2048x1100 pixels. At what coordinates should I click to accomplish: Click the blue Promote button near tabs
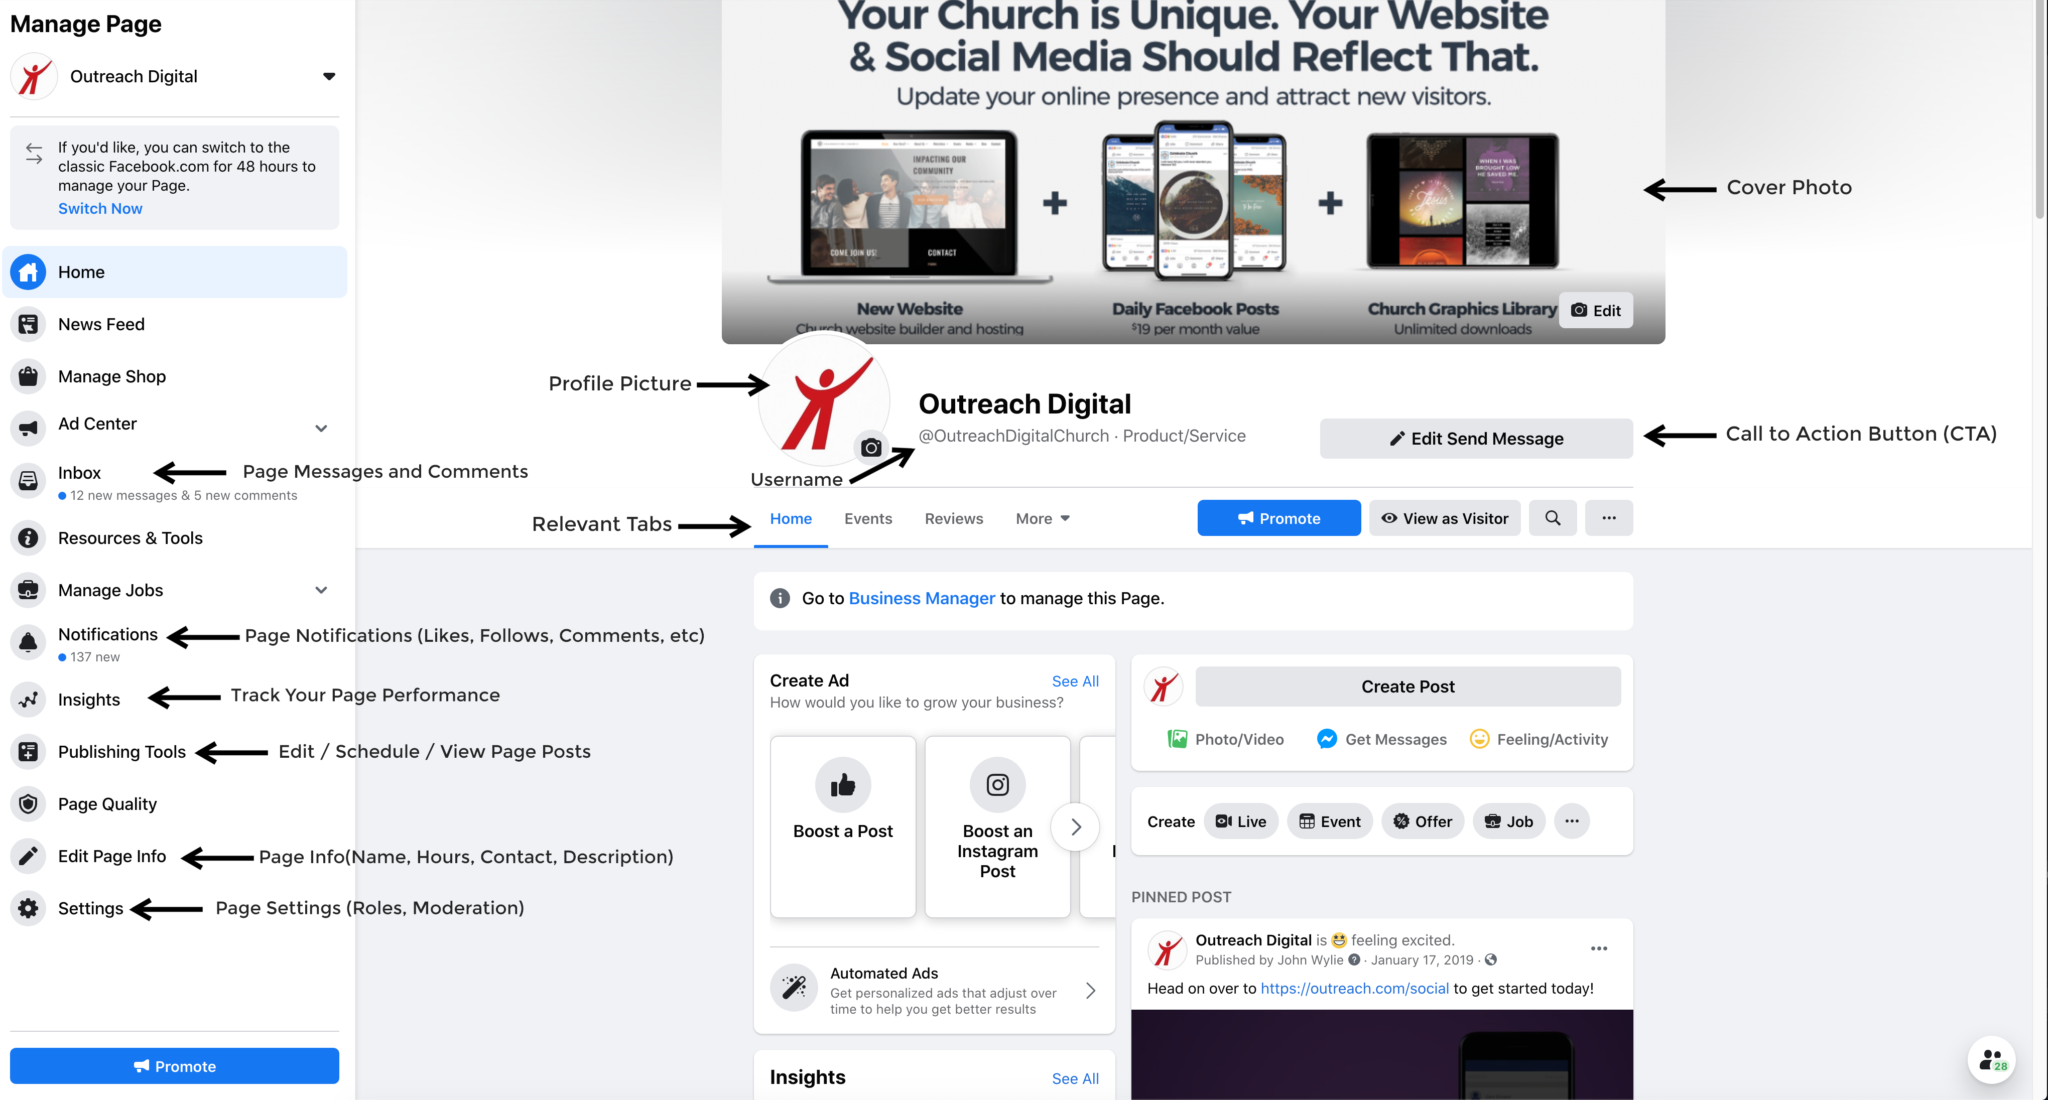[x=1279, y=518]
